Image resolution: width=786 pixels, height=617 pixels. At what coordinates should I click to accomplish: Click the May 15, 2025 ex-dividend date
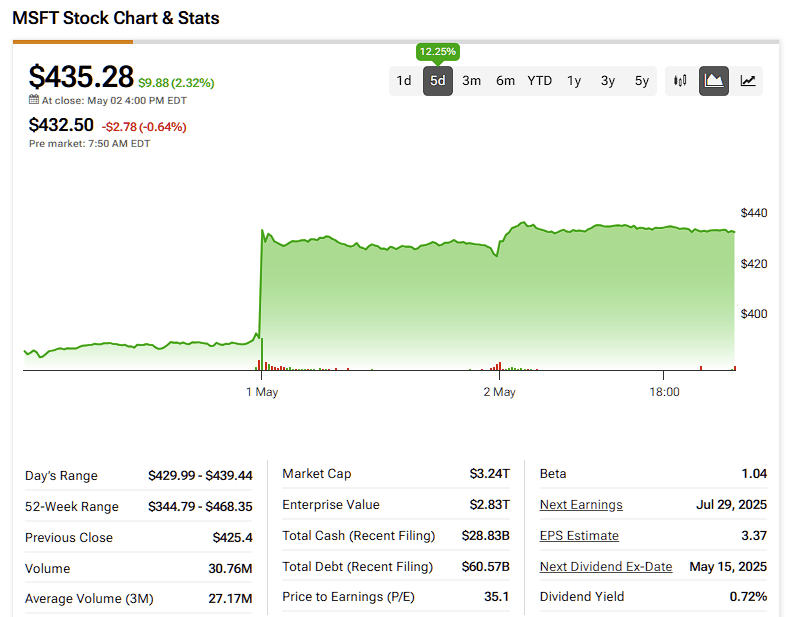(x=728, y=567)
